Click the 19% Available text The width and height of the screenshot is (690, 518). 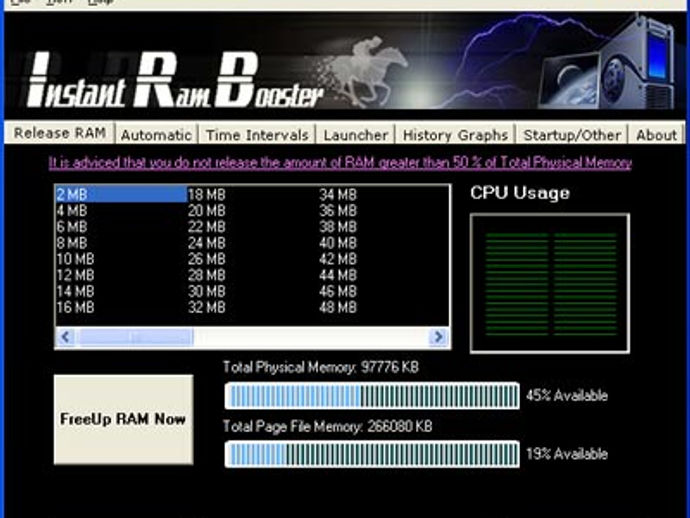[x=567, y=454]
